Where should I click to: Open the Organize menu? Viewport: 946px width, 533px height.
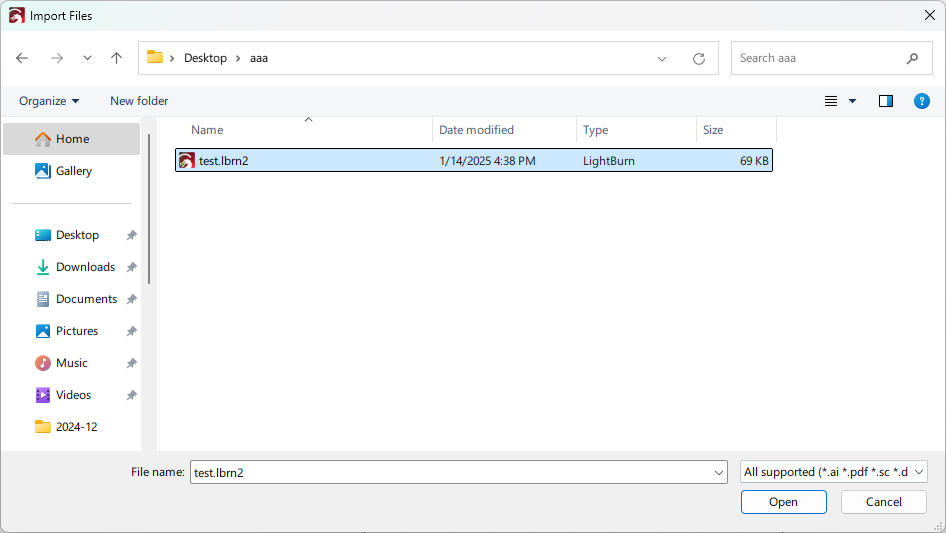(x=49, y=101)
